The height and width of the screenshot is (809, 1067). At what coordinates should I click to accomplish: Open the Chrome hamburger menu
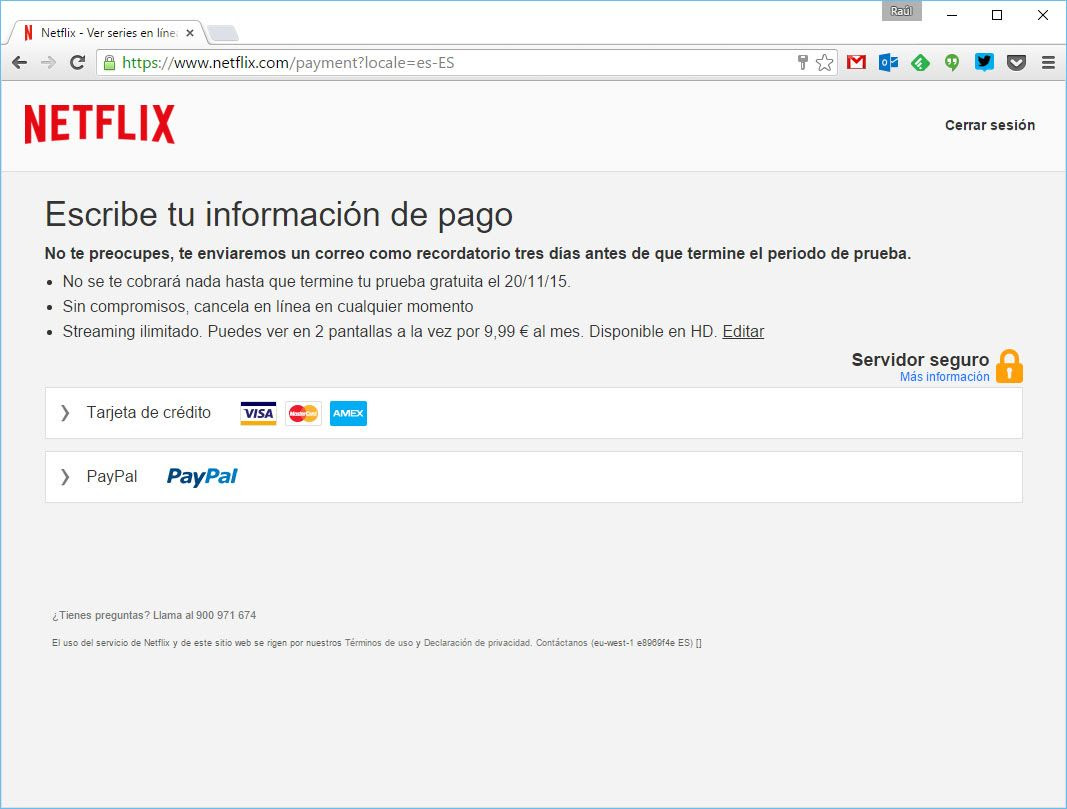1048,63
